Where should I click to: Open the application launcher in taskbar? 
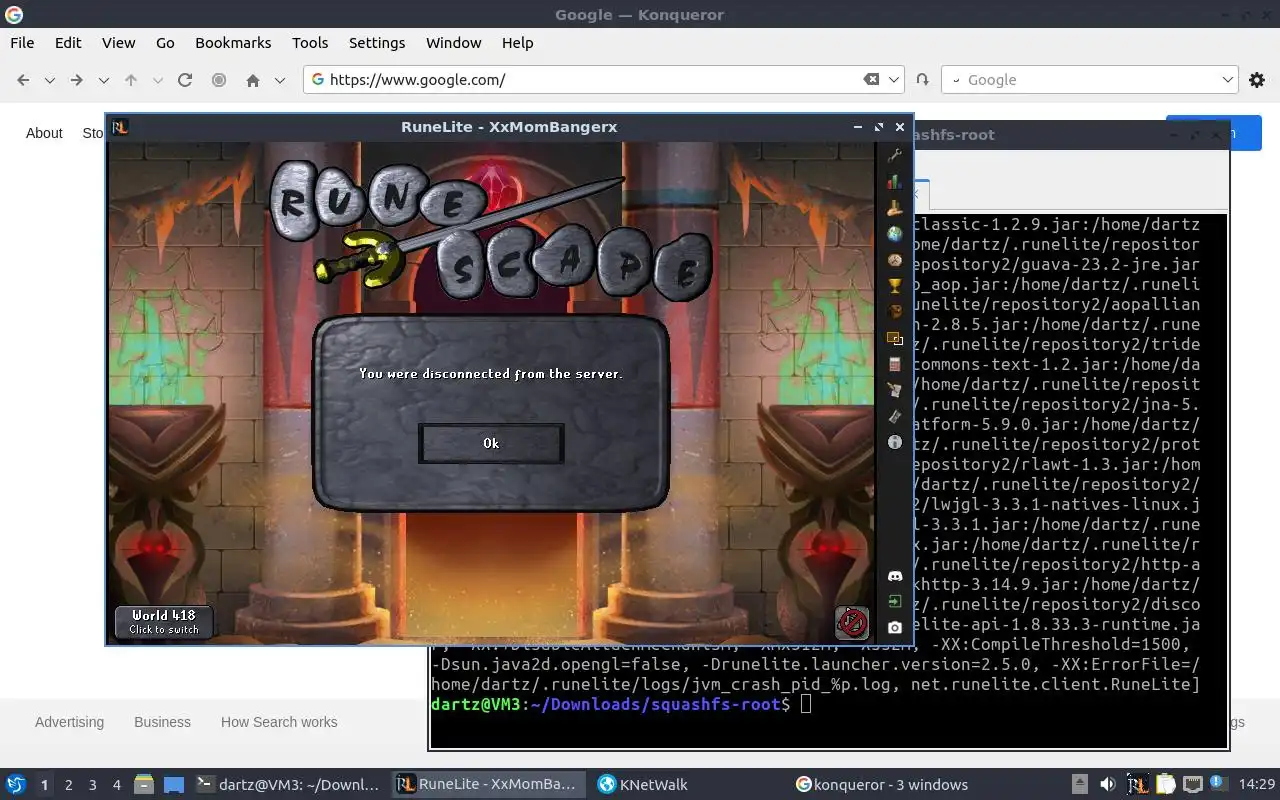(16, 785)
